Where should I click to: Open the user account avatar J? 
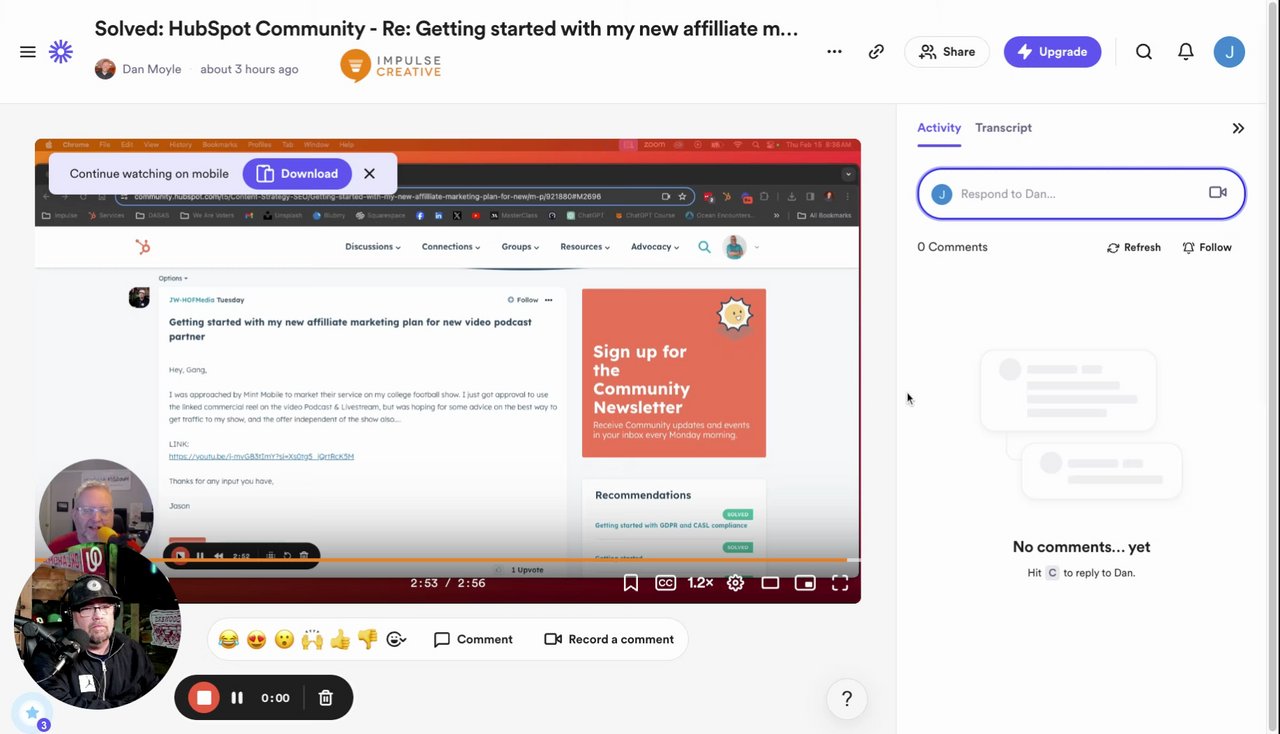1229,52
